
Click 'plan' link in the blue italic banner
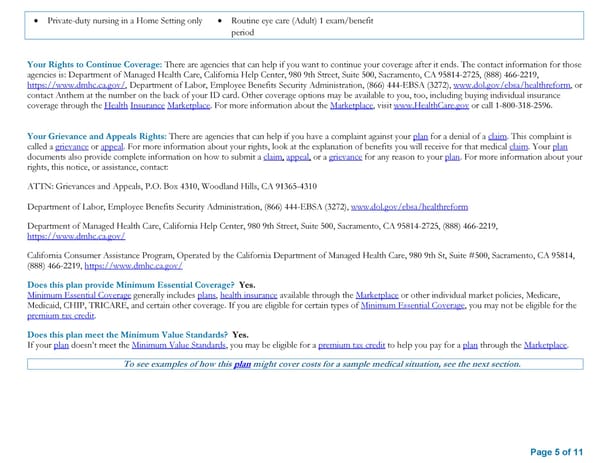[241, 364]
